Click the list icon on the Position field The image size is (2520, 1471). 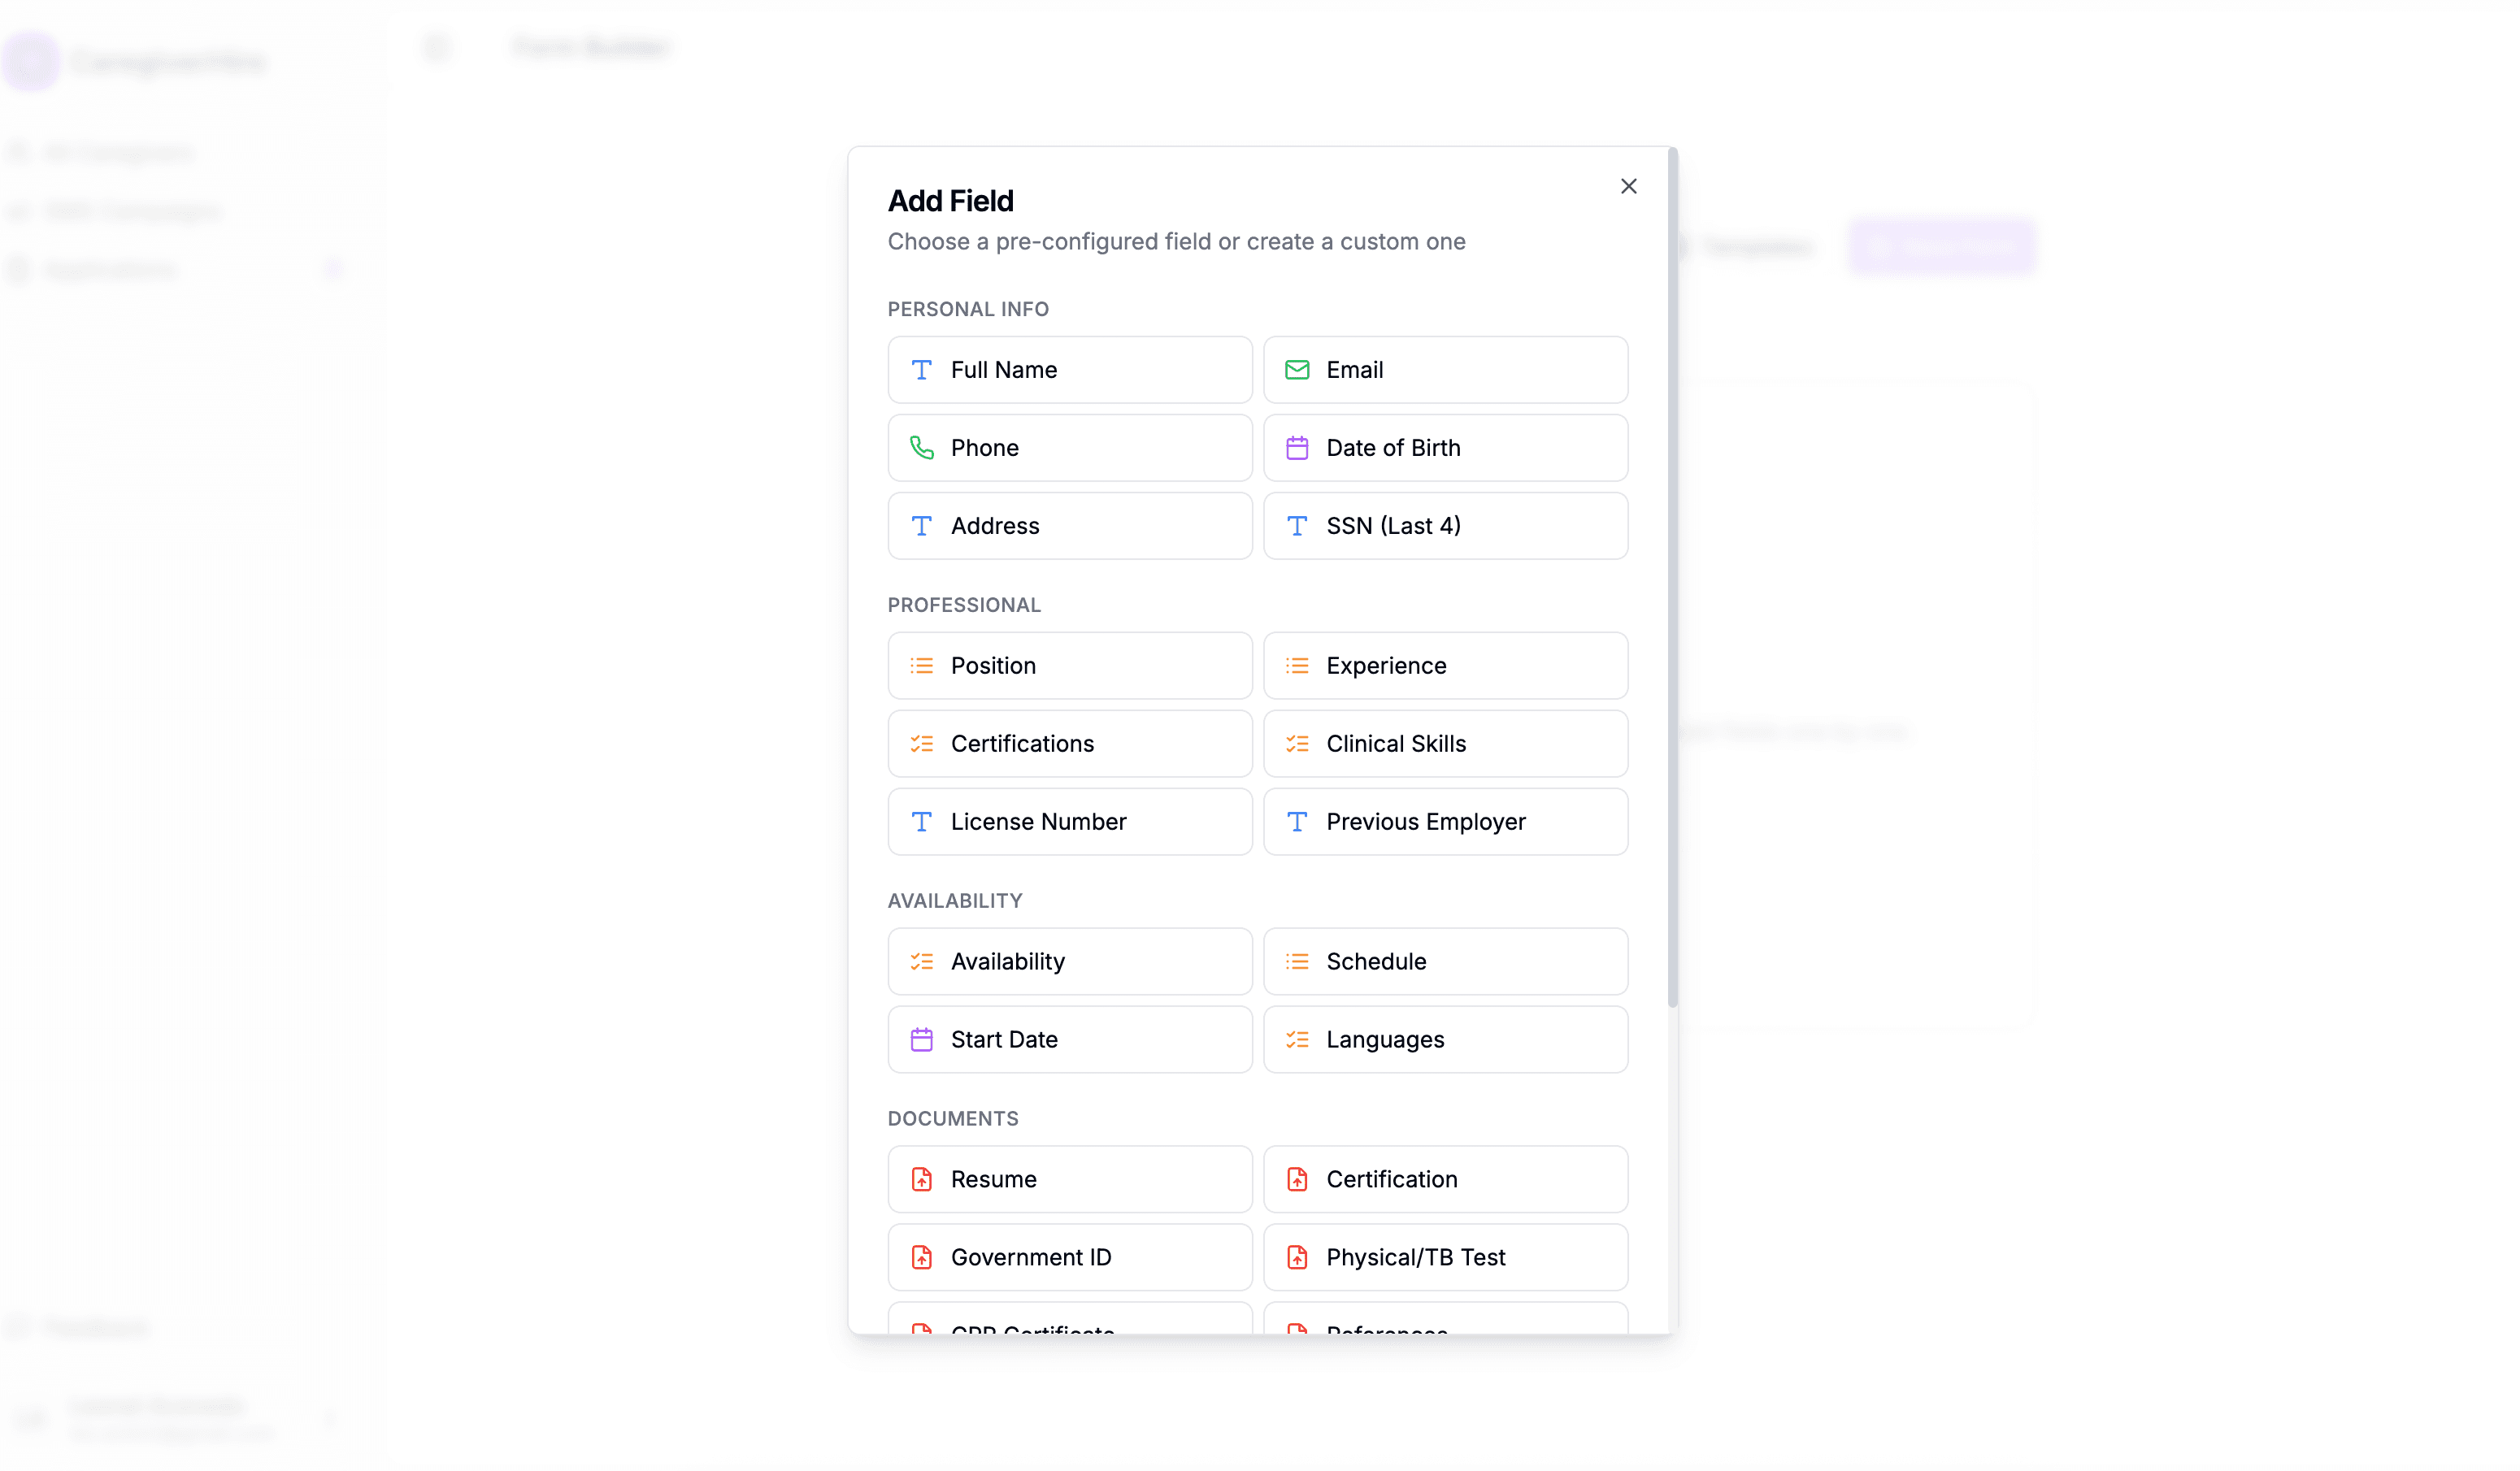coord(921,665)
